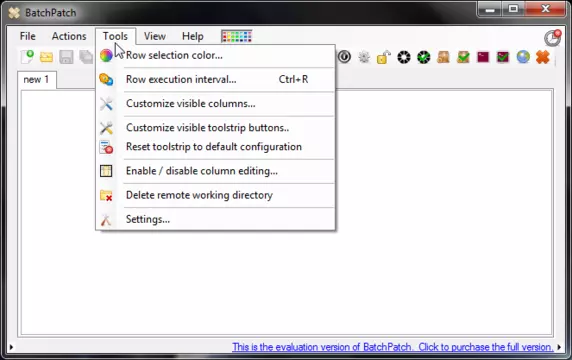Select Customize visible columns... option

[x=216, y=104]
